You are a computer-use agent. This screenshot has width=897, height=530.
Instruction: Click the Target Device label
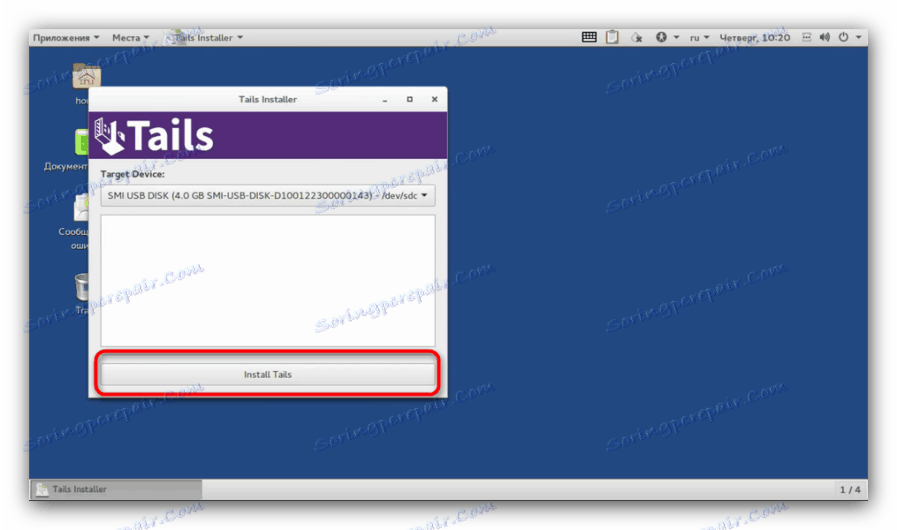pos(132,174)
